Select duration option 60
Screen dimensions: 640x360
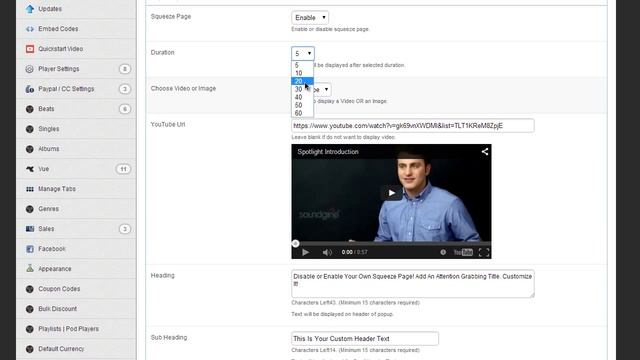(302, 113)
